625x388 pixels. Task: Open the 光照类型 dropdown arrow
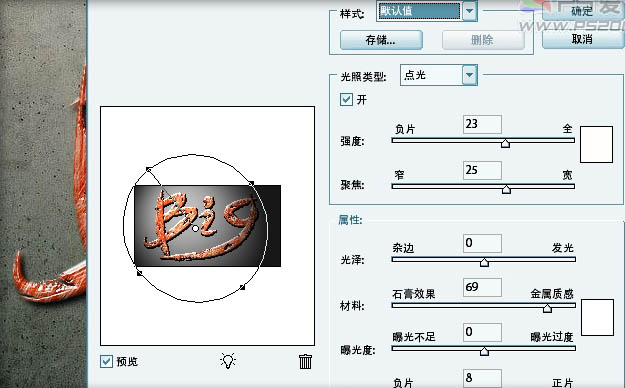pyautogui.click(x=470, y=75)
